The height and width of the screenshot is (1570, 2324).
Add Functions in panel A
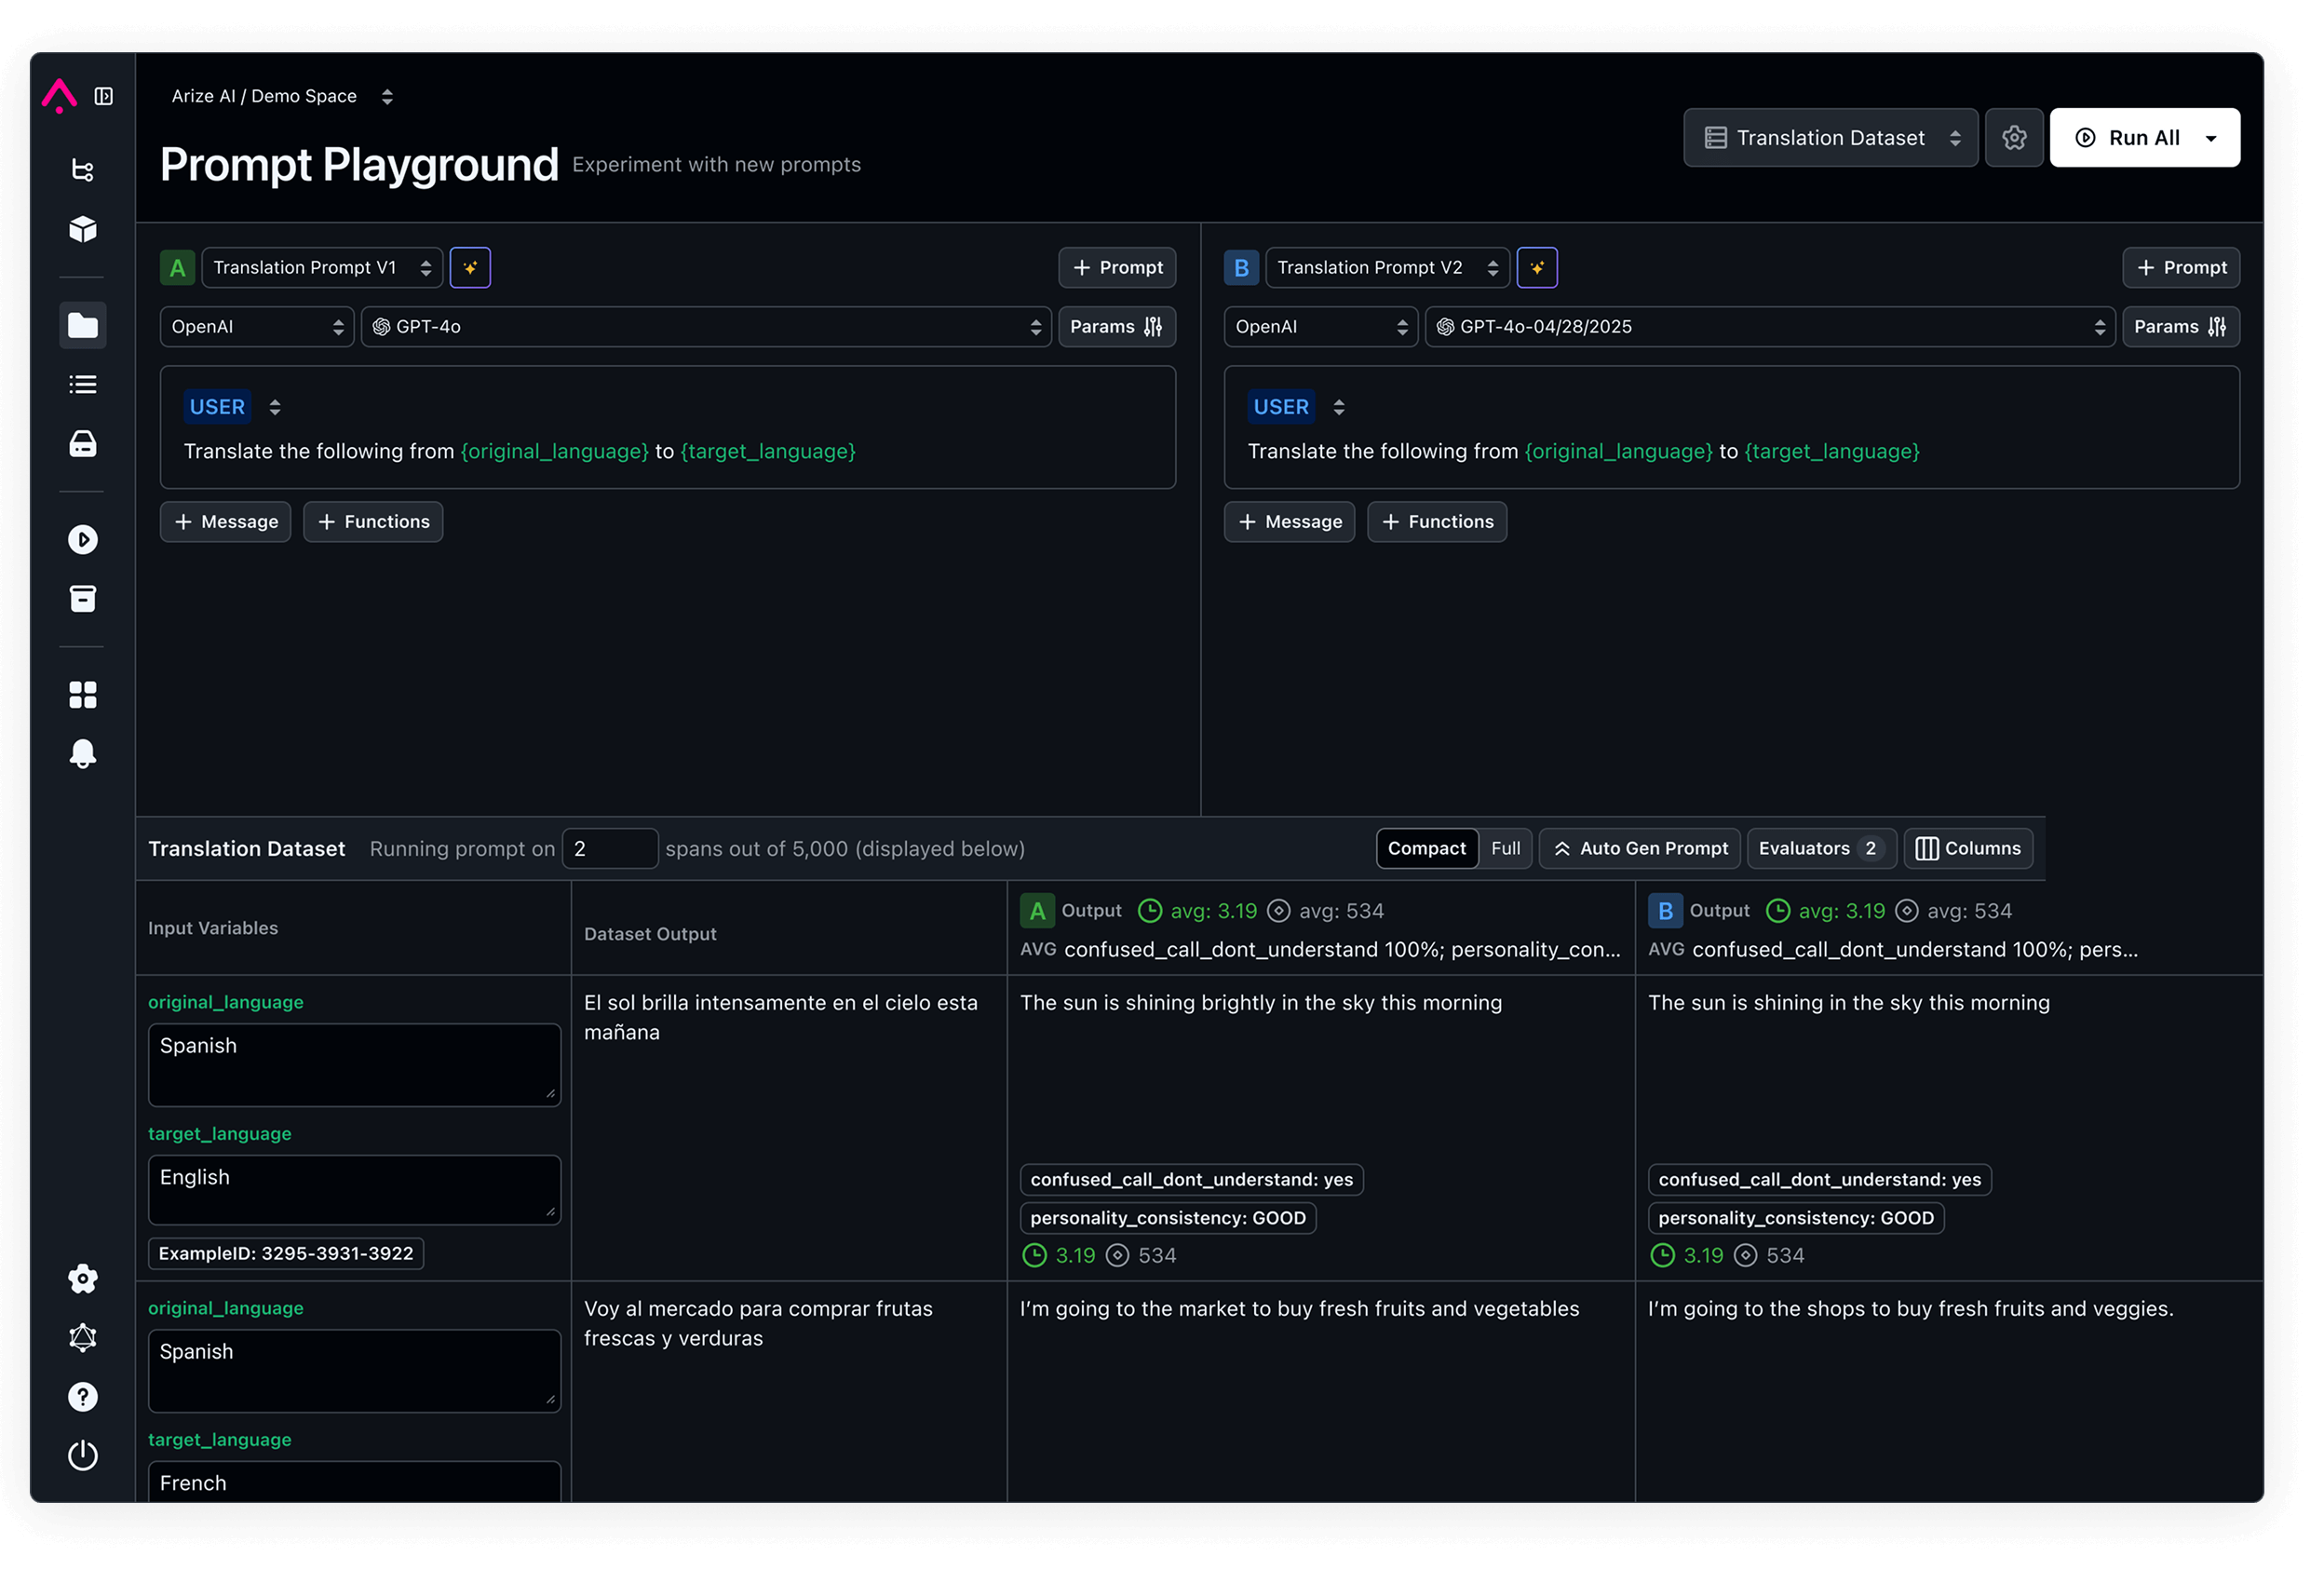pos(373,522)
